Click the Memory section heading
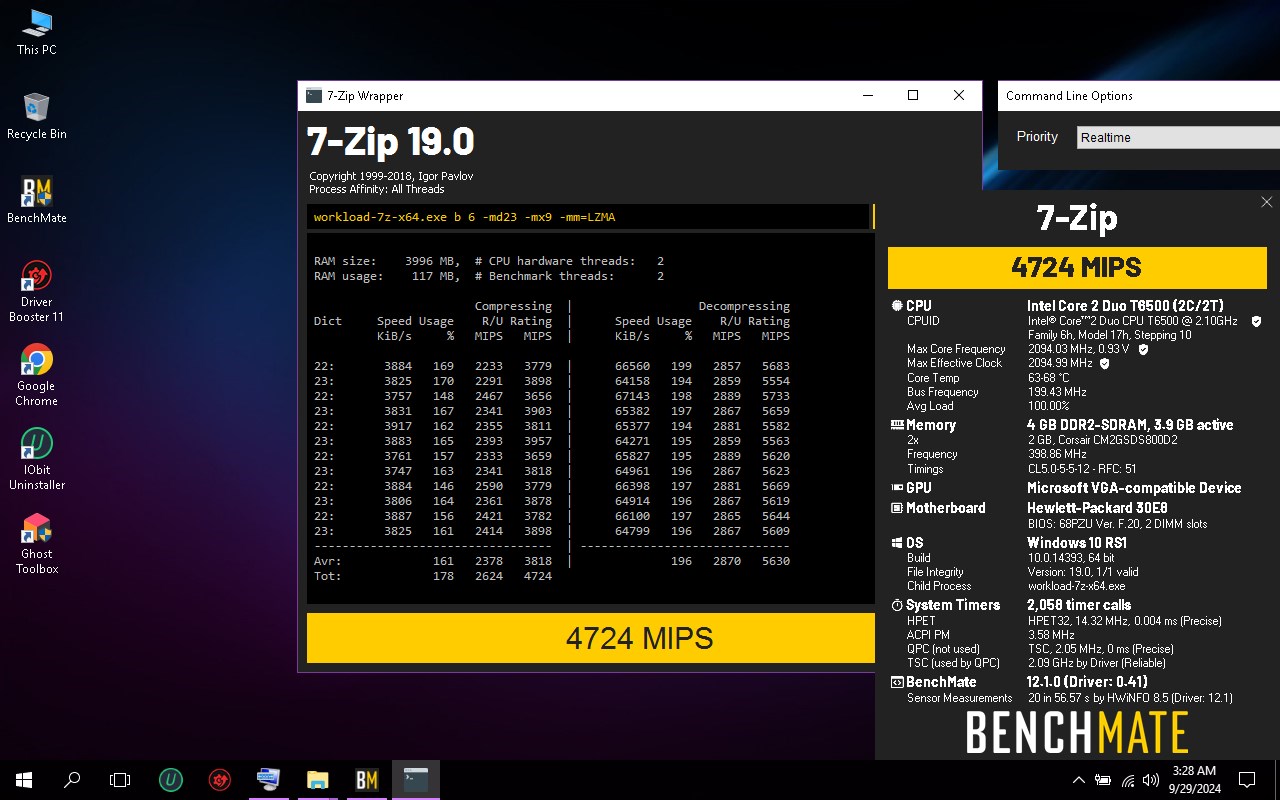This screenshot has width=1280, height=800. click(x=930, y=425)
